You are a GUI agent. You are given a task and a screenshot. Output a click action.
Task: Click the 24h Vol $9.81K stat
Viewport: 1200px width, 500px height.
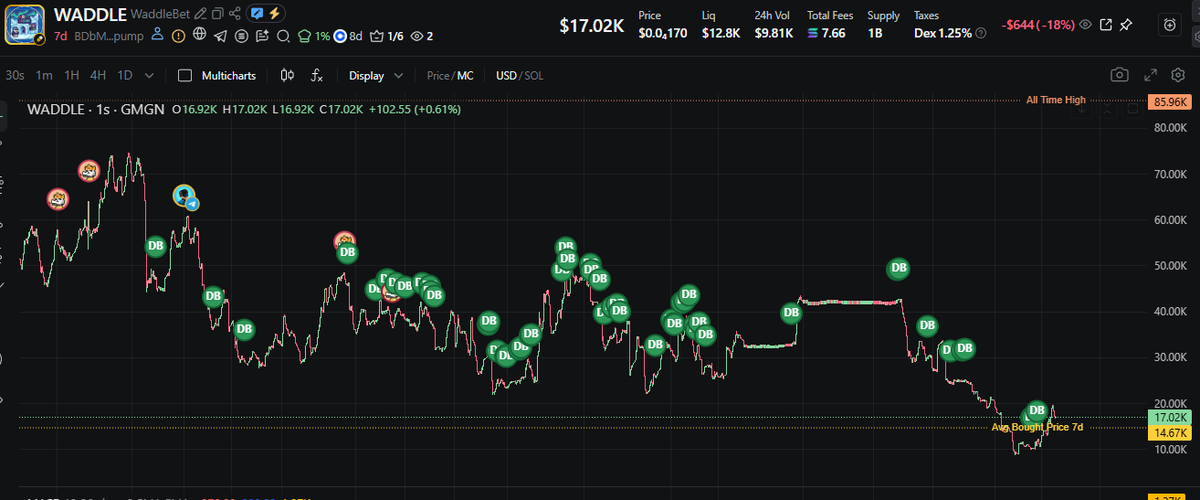774,25
